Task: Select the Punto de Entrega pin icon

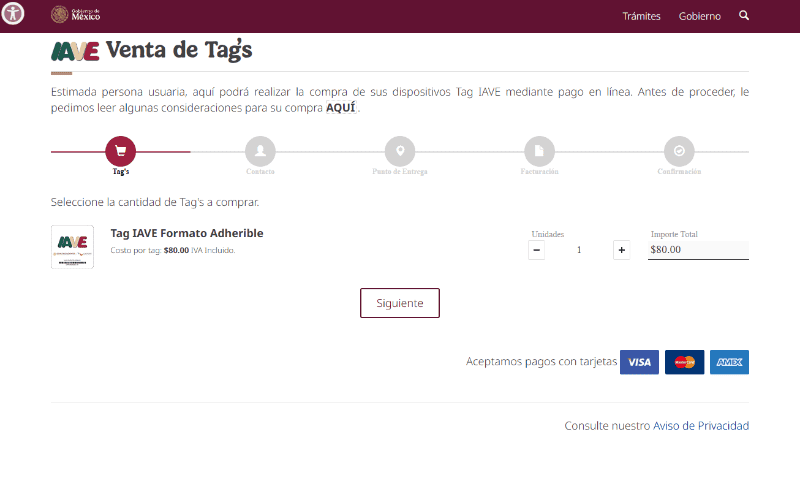Action: pos(400,152)
